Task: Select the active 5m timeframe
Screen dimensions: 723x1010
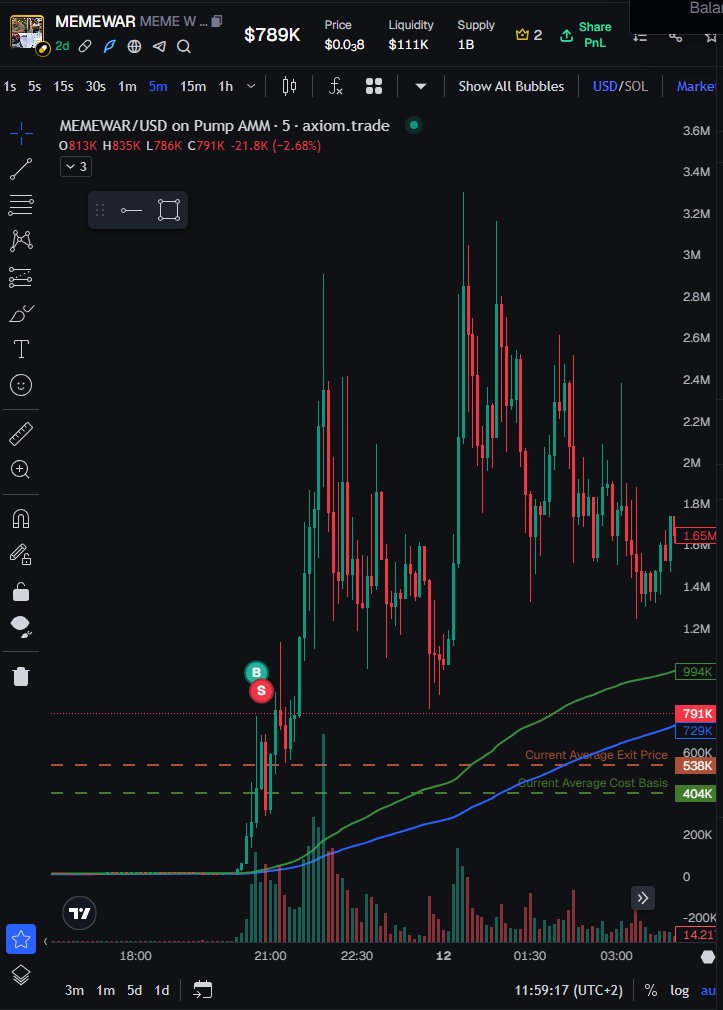Action: tap(158, 86)
